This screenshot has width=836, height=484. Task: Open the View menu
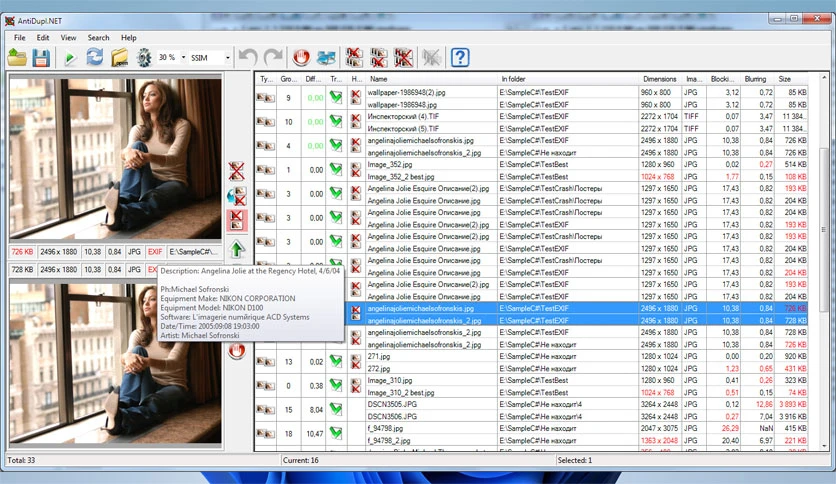[x=68, y=38]
